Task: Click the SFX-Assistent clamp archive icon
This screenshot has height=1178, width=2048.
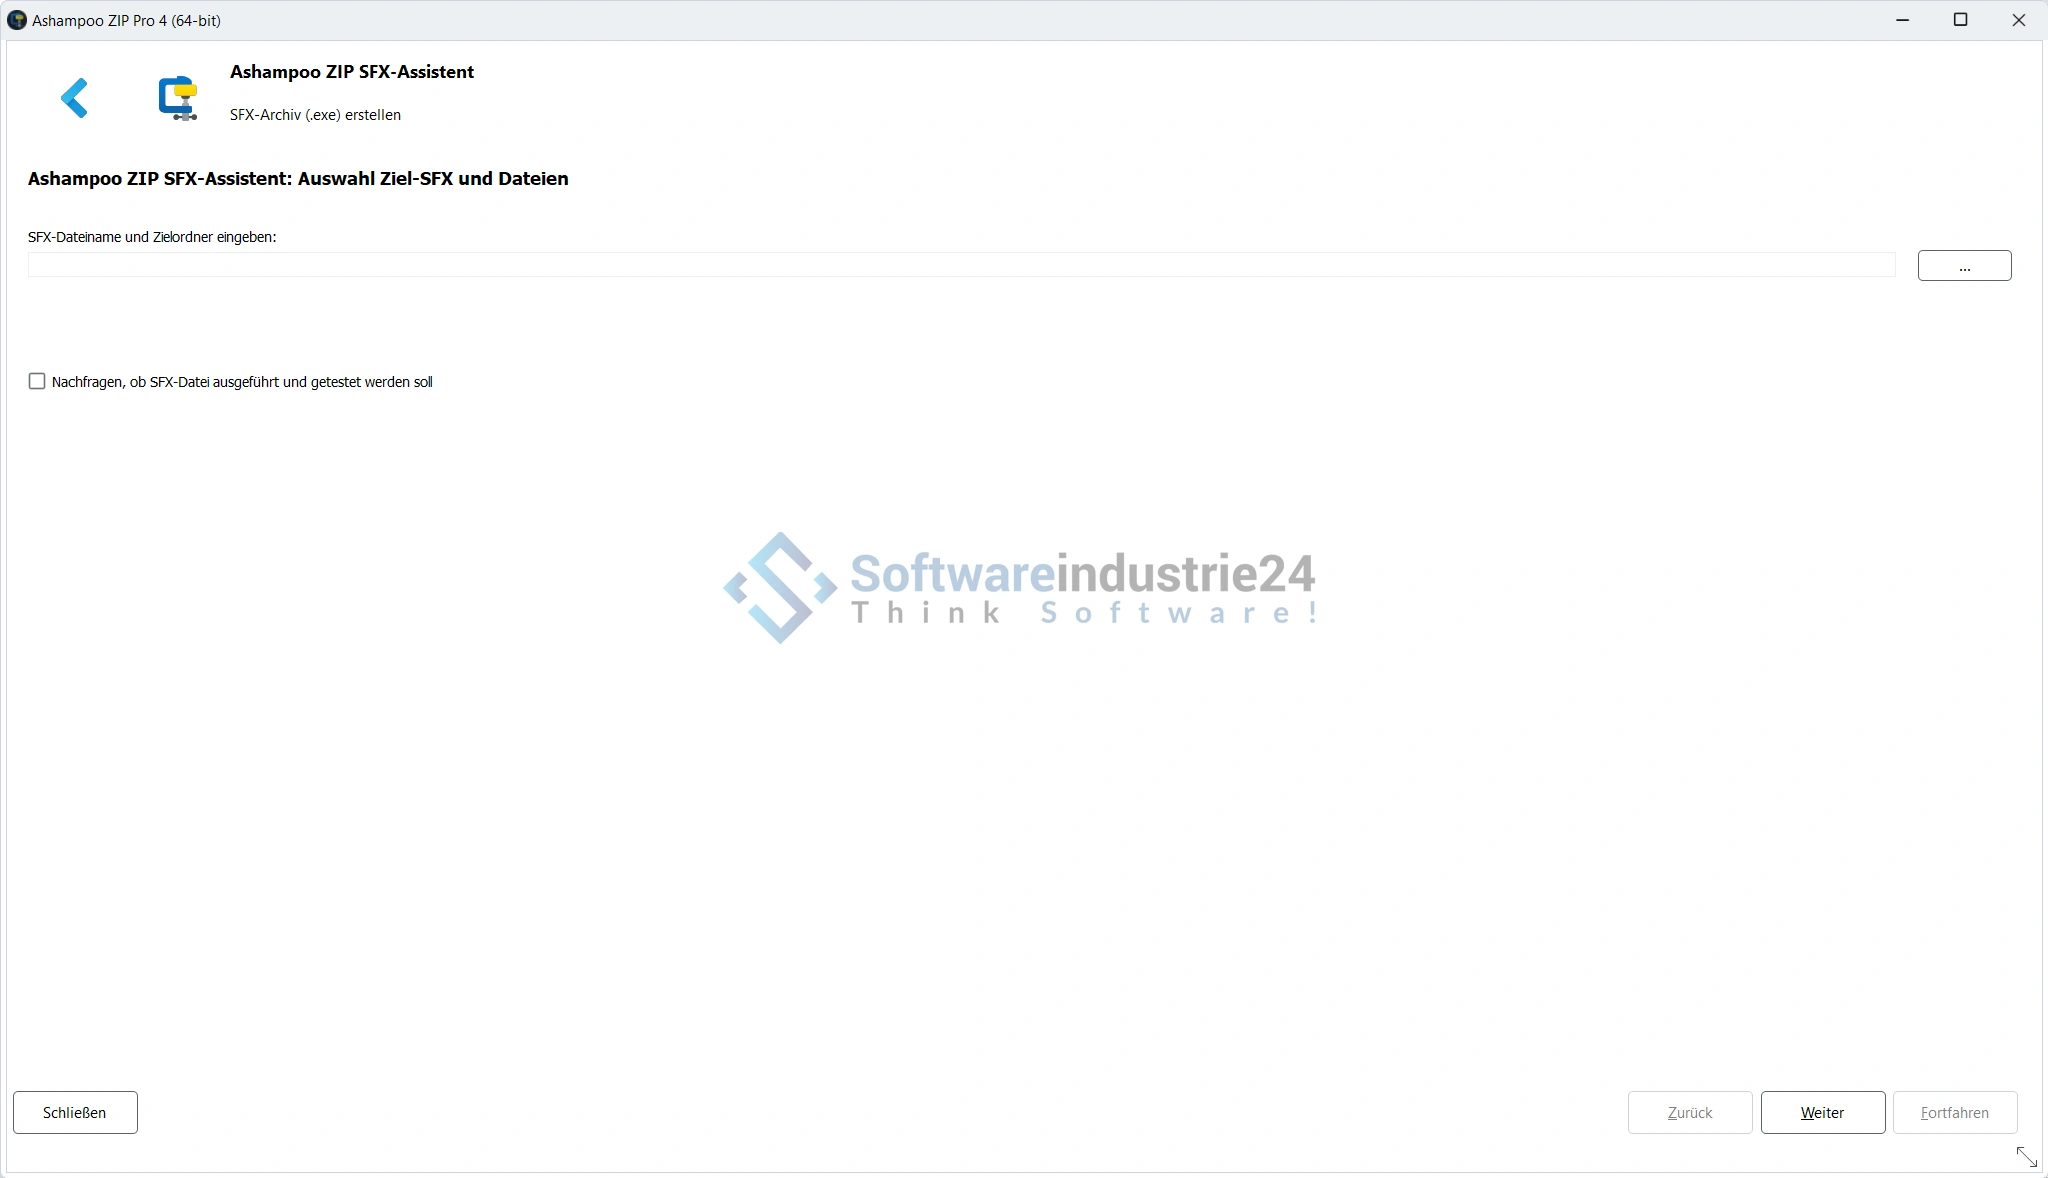Action: pos(178,98)
